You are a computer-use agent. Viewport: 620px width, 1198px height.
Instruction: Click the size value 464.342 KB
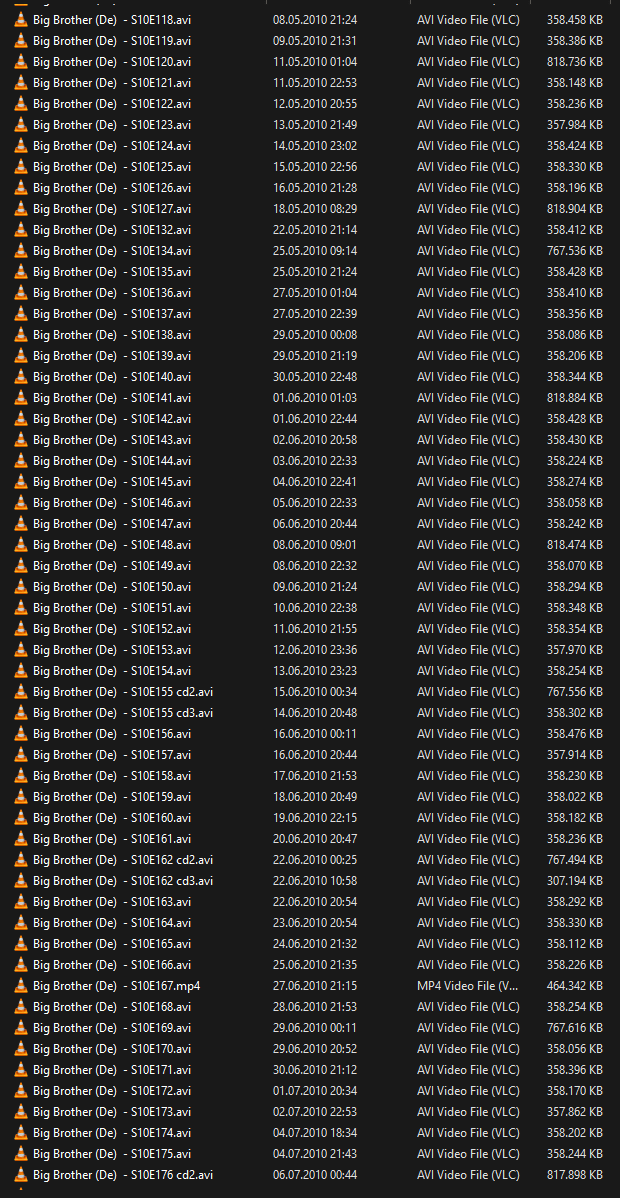click(x=575, y=986)
